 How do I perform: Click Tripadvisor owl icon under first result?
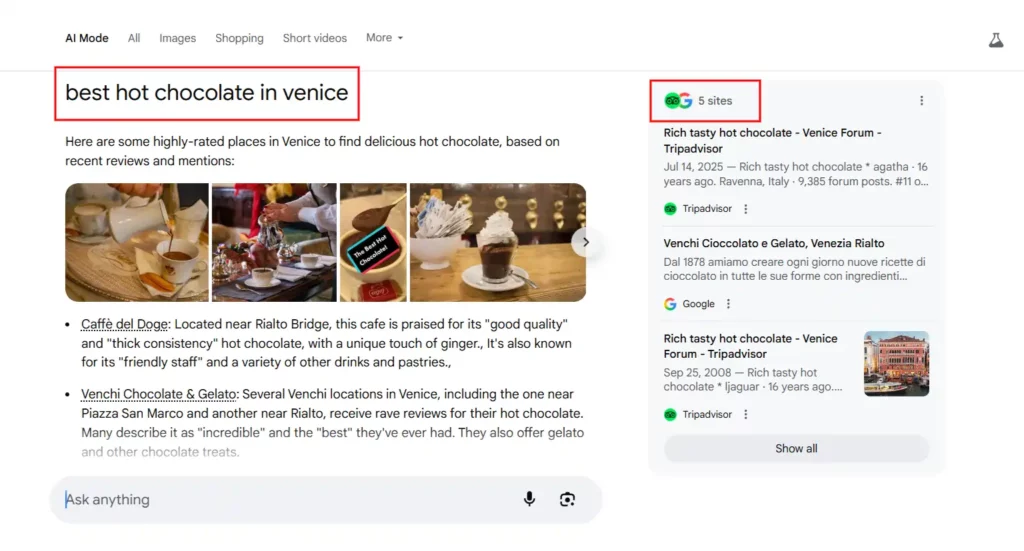[670, 209]
